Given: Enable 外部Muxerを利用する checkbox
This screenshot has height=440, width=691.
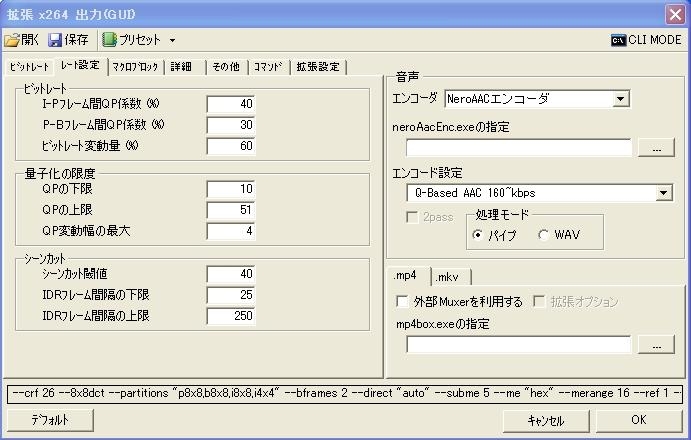Looking at the screenshot, I should click(402, 302).
